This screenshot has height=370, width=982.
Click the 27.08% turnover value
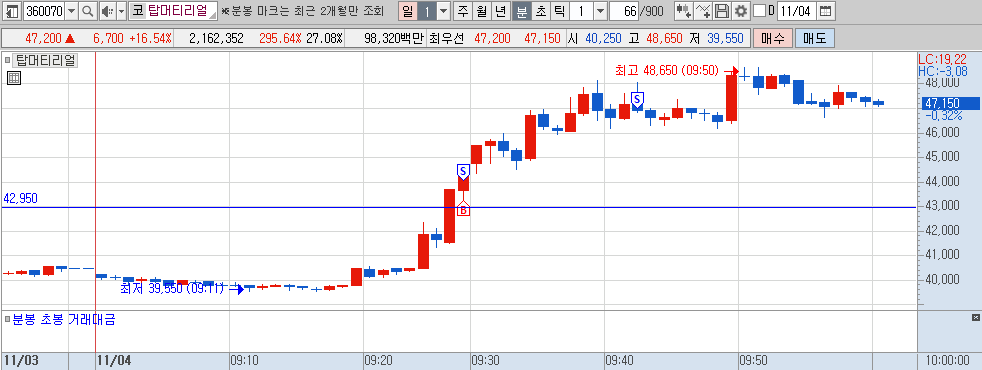pos(324,38)
